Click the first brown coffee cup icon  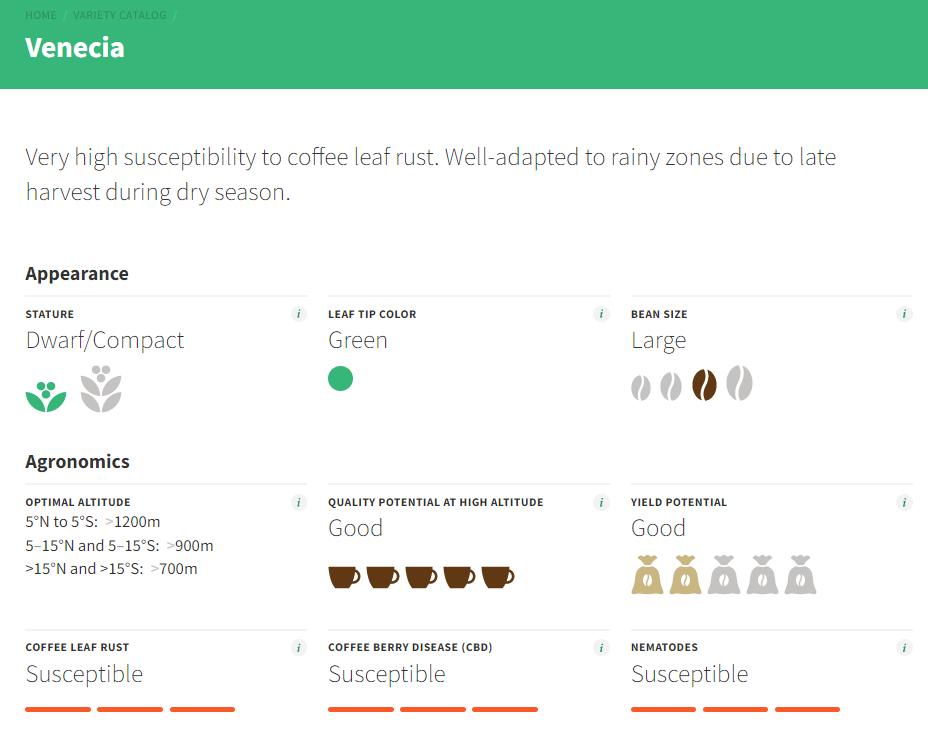click(344, 576)
